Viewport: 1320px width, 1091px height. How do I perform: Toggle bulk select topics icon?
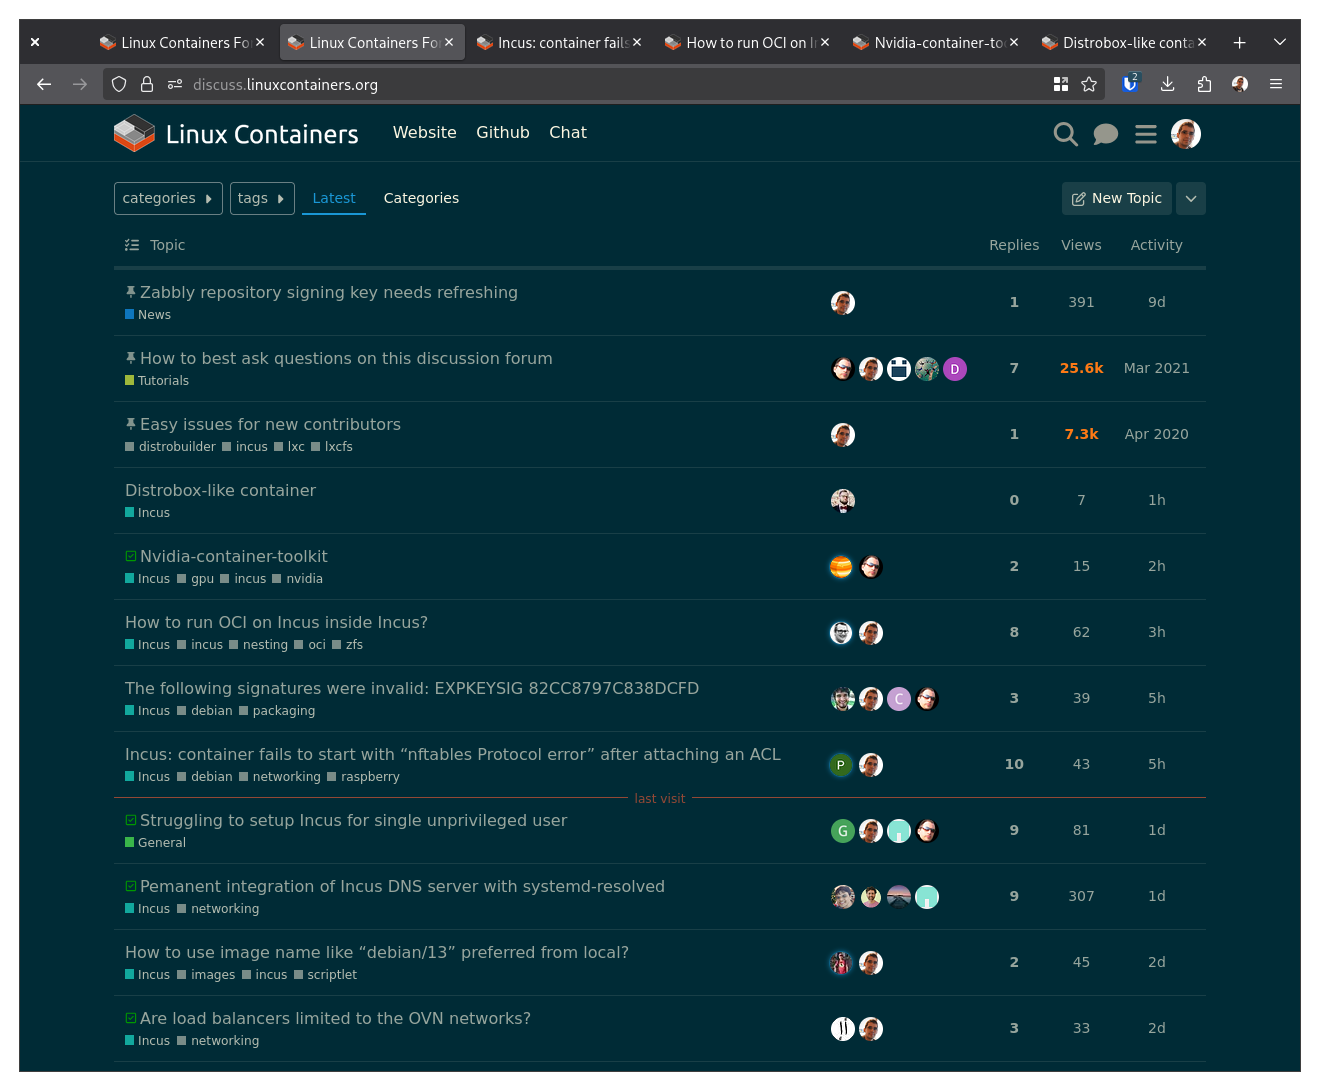point(132,245)
